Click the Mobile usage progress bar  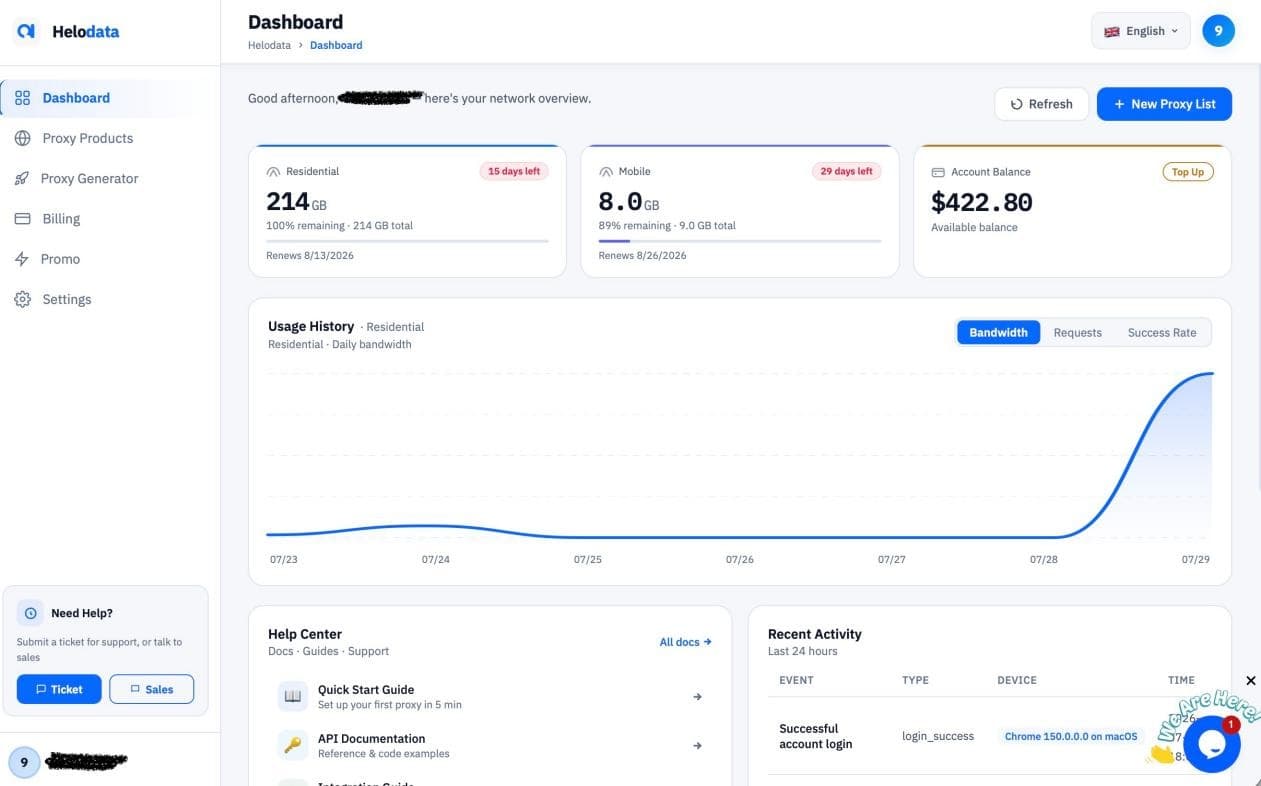(x=740, y=241)
